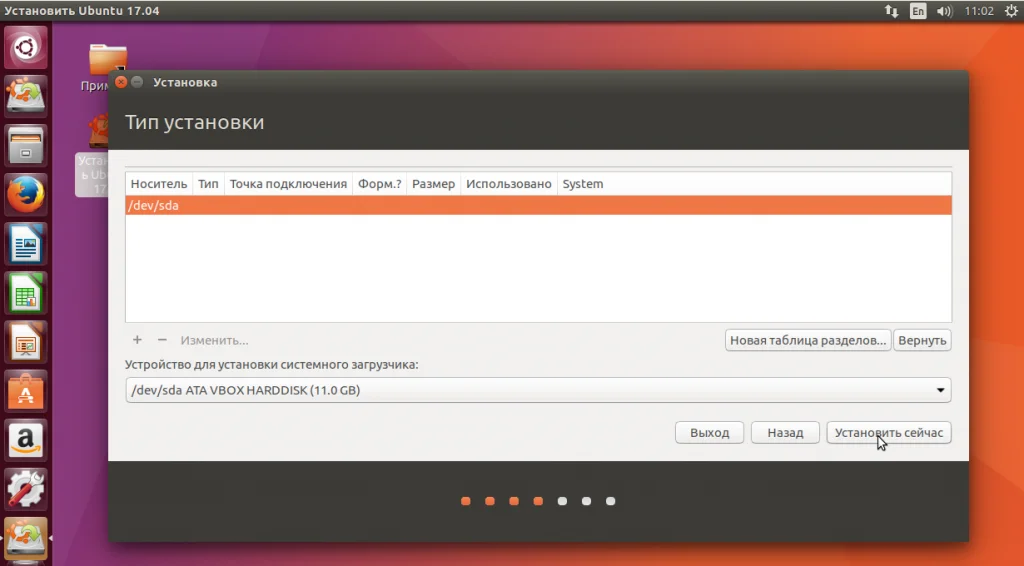Open session gear menu in top panel
The image size is (1024, 566).
click(x=1011, y=11)
